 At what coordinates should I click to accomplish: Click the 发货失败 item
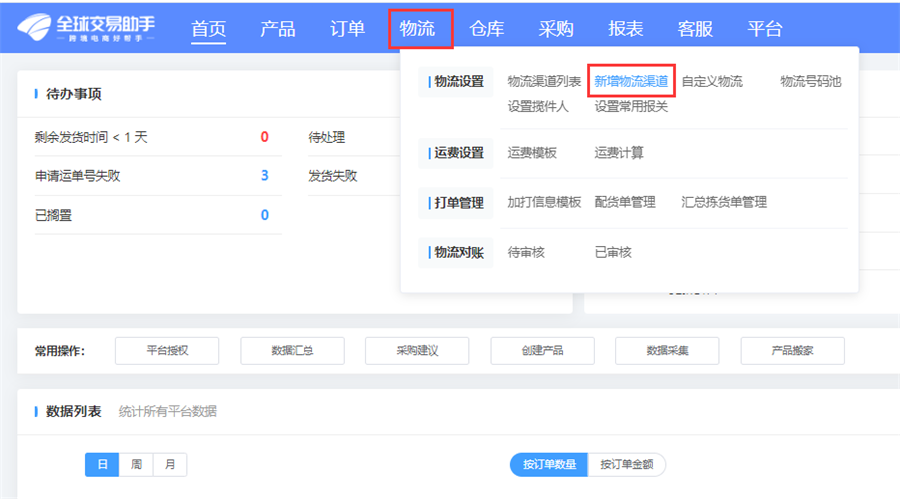coord(333,176)
